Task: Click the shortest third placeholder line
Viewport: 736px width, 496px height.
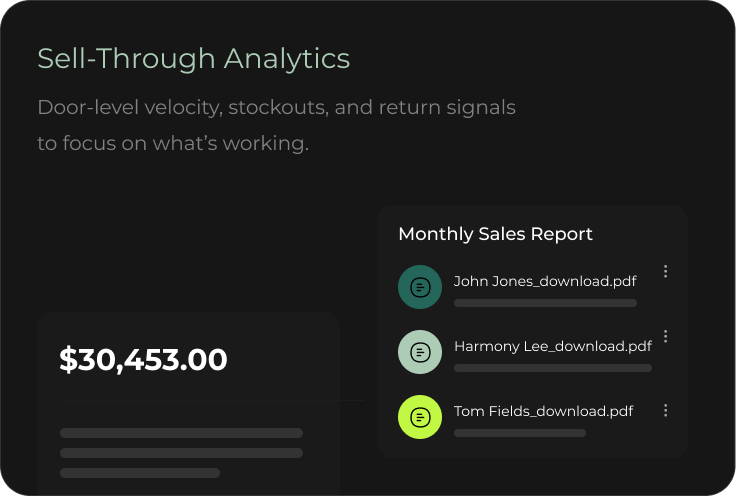Action: (x=140, y=473)
